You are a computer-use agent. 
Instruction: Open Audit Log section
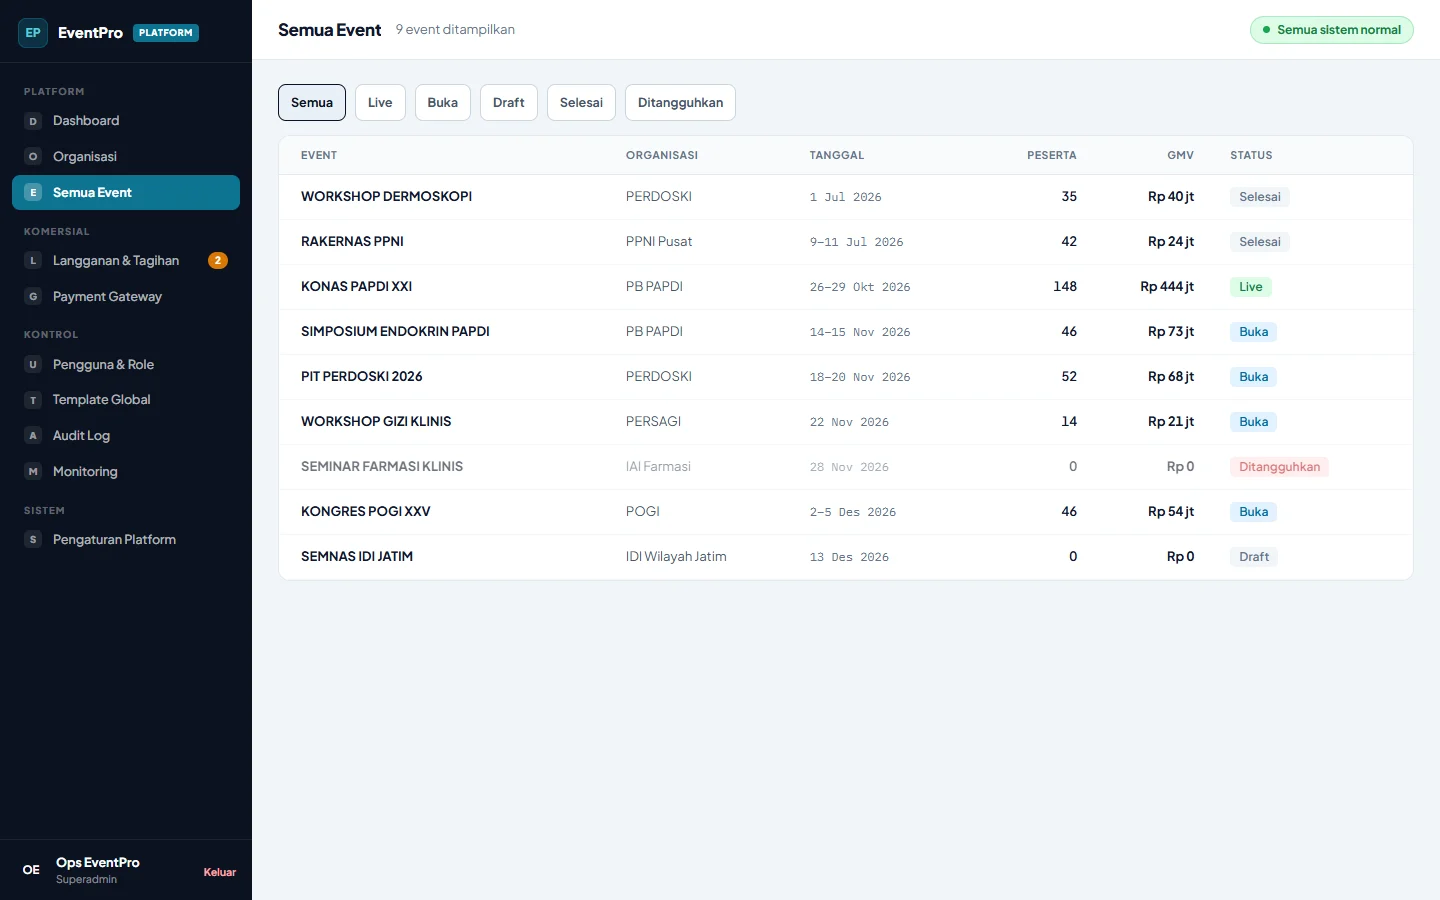coord(126,436)
